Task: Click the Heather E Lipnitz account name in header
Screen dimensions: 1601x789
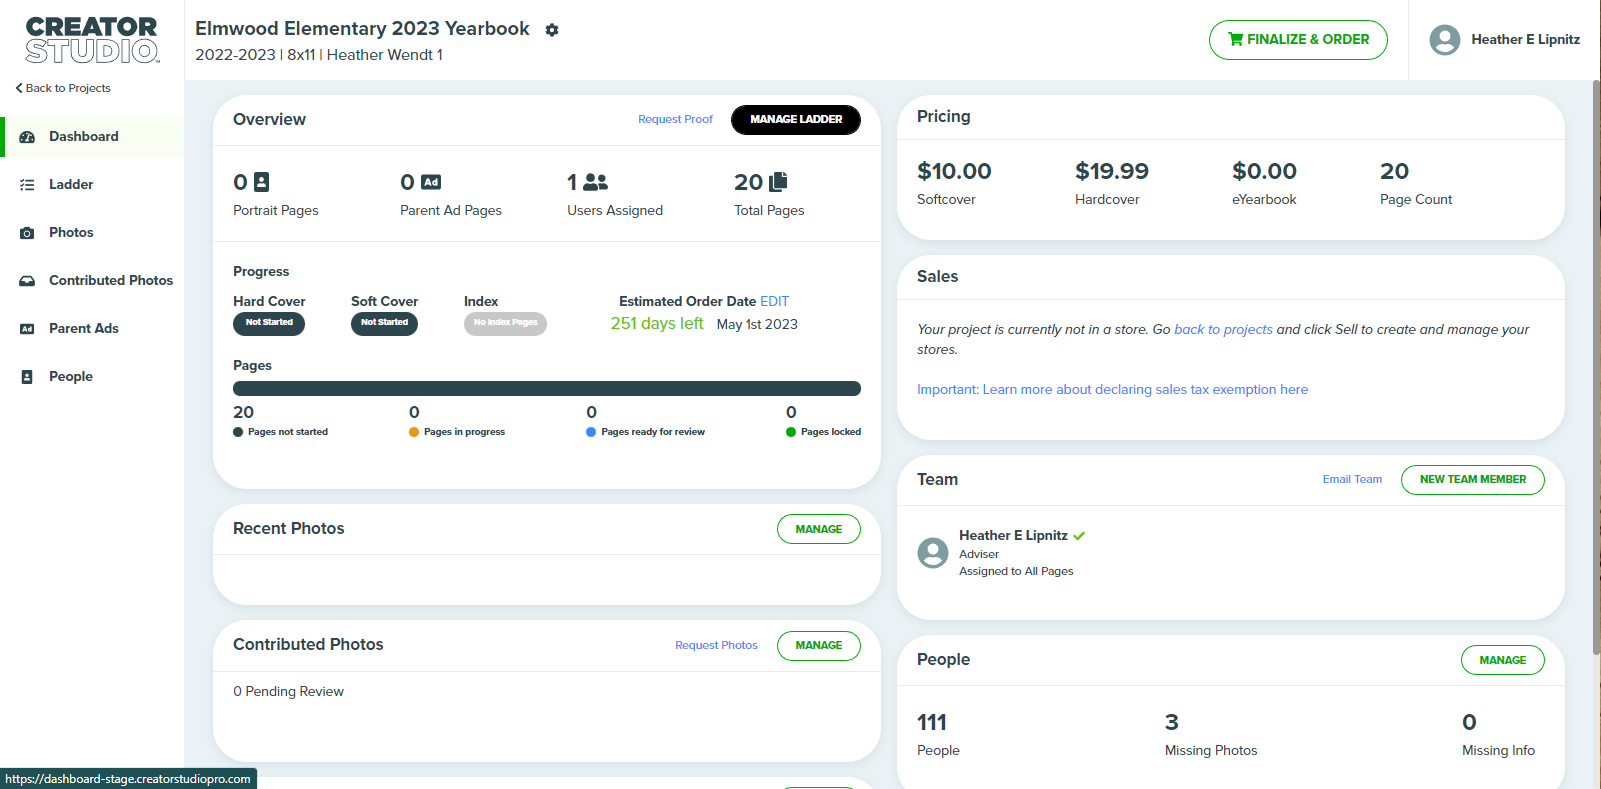Action: (x=1525, y=40)
